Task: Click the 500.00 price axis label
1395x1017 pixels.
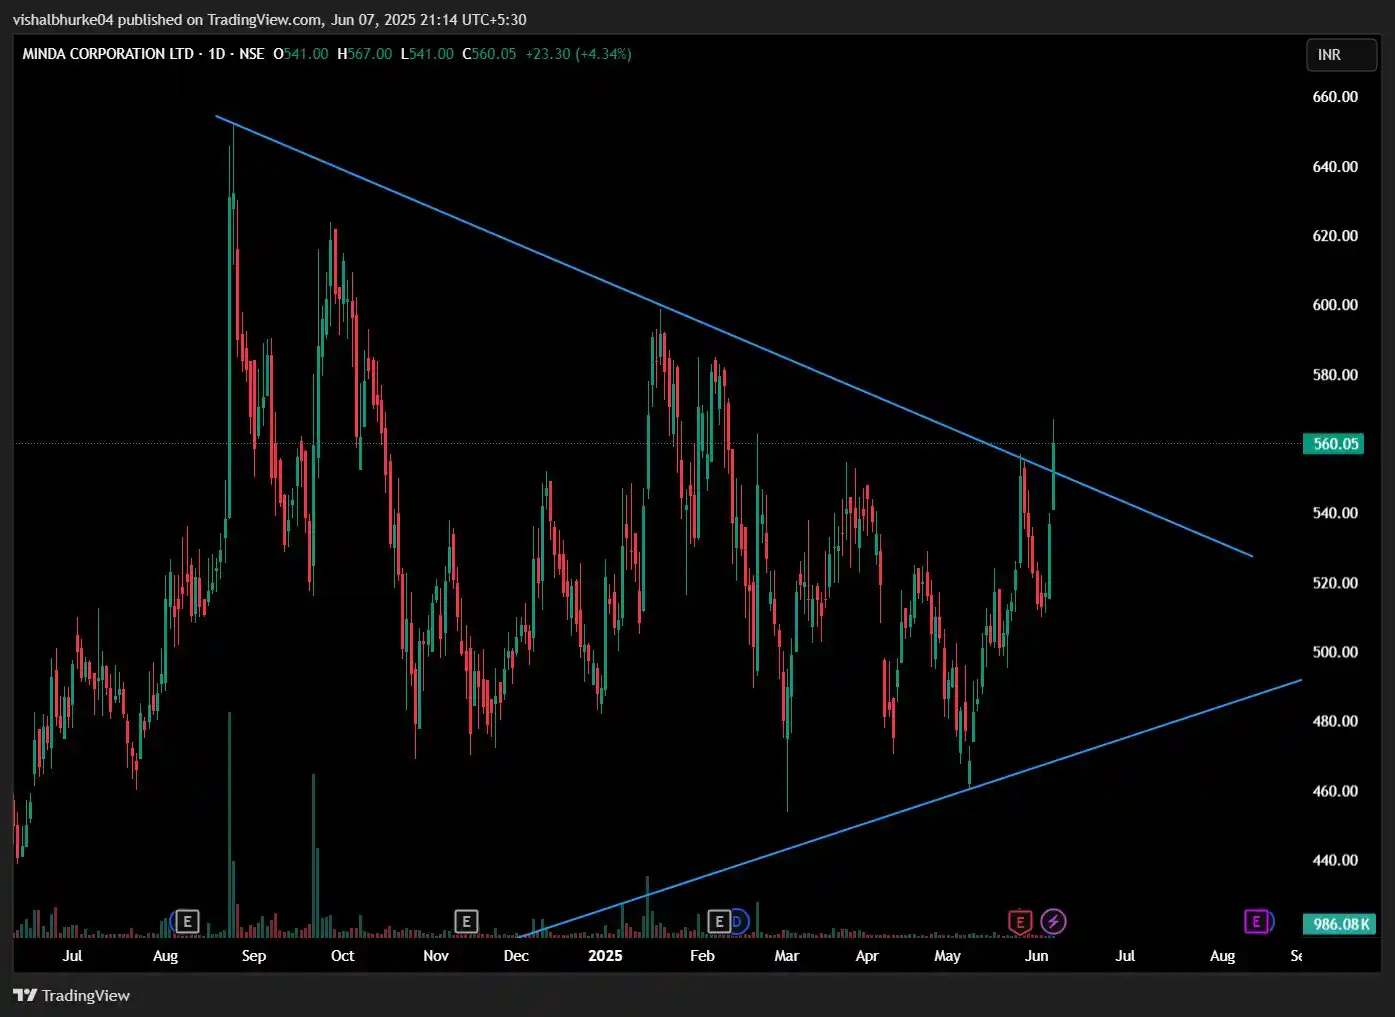Action: (1335, 652)
